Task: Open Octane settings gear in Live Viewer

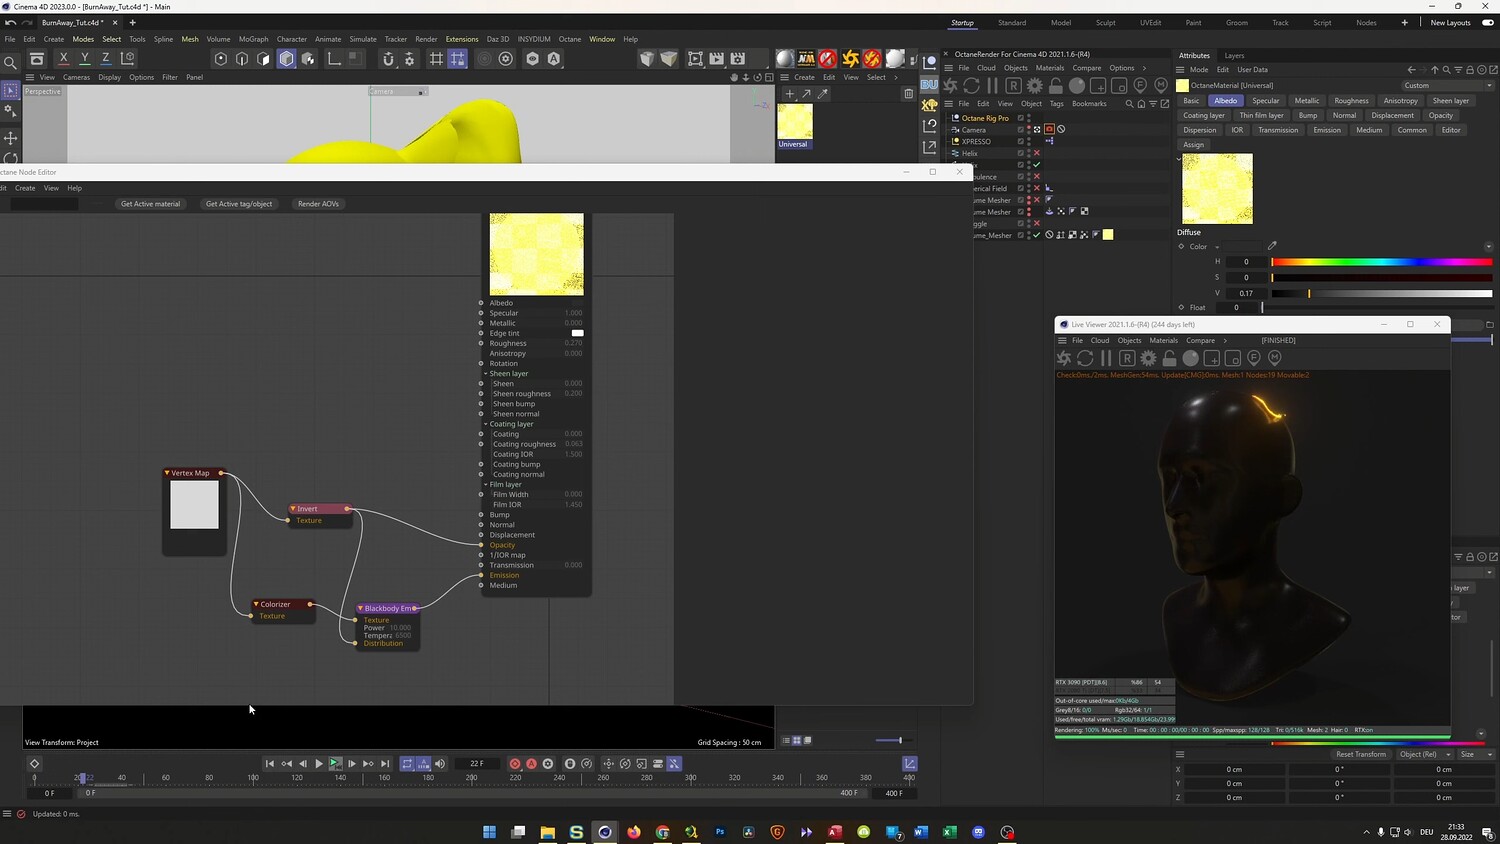Action: click(1148, 358)
